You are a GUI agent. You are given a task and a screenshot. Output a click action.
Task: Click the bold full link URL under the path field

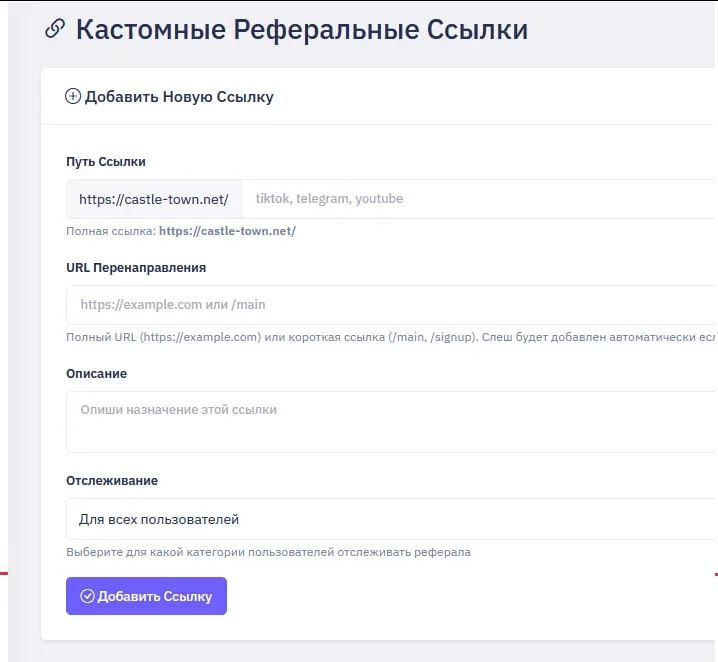pos(227,231)
